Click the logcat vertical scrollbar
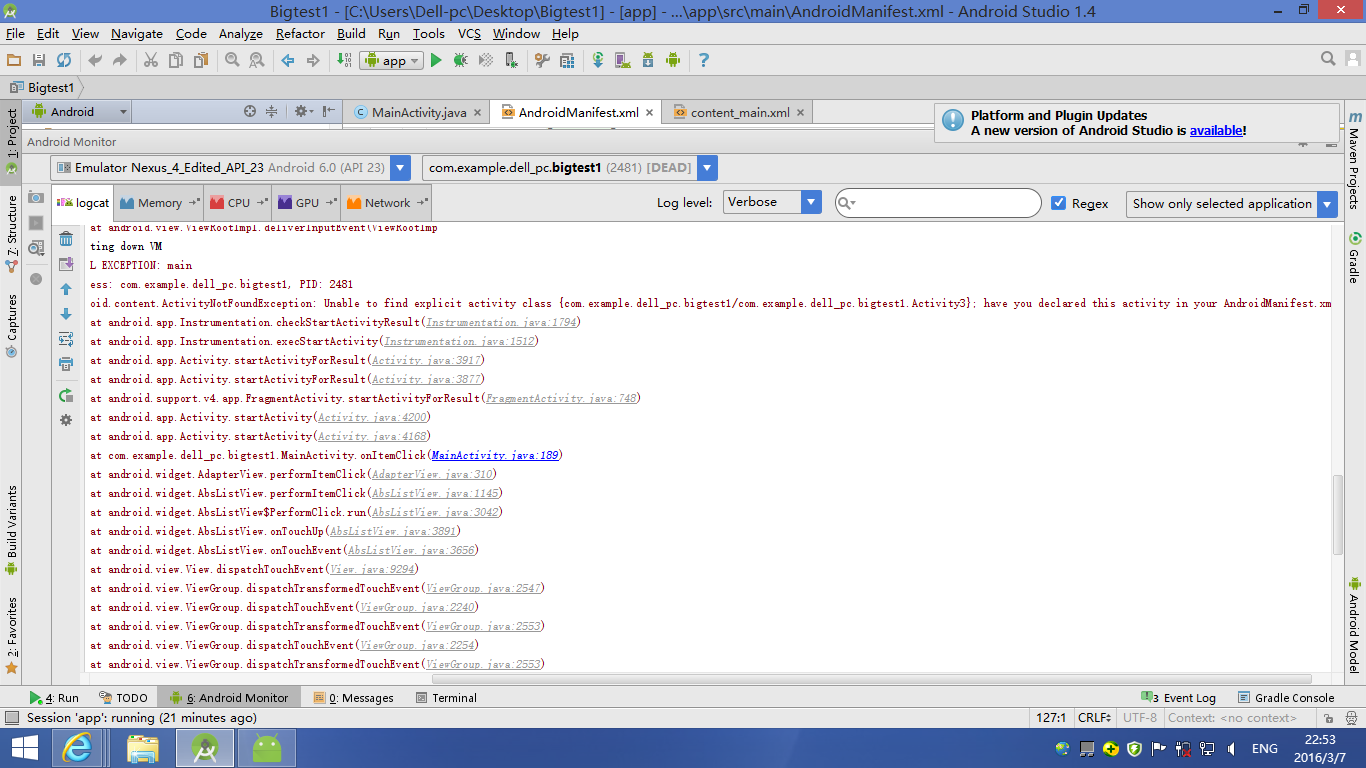This screenshot has height=768, width=1366. tap(1338, 515)
